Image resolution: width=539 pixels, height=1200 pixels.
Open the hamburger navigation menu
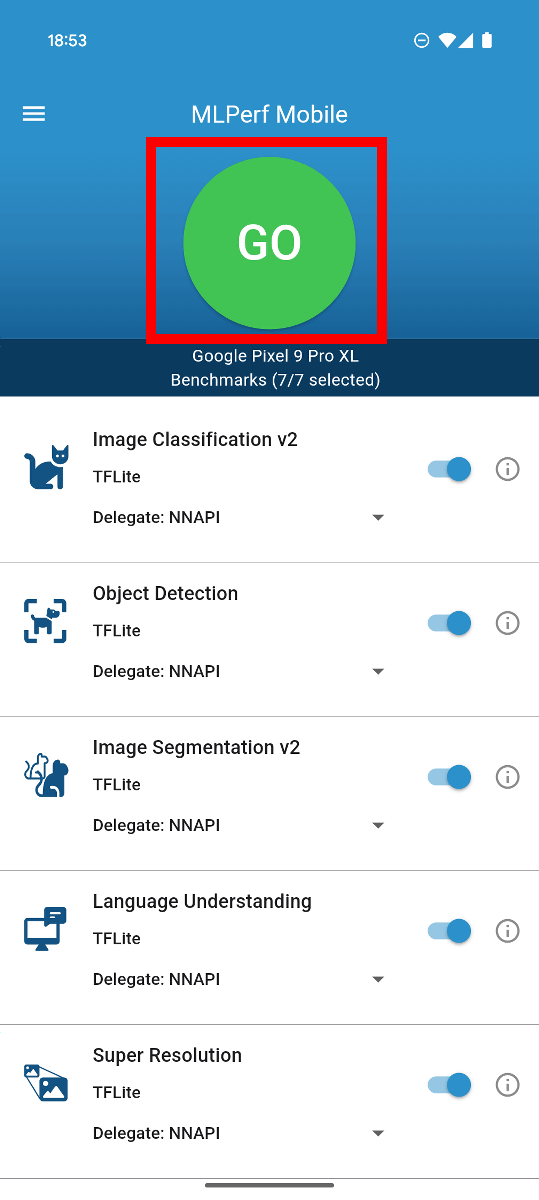(34, 114)
